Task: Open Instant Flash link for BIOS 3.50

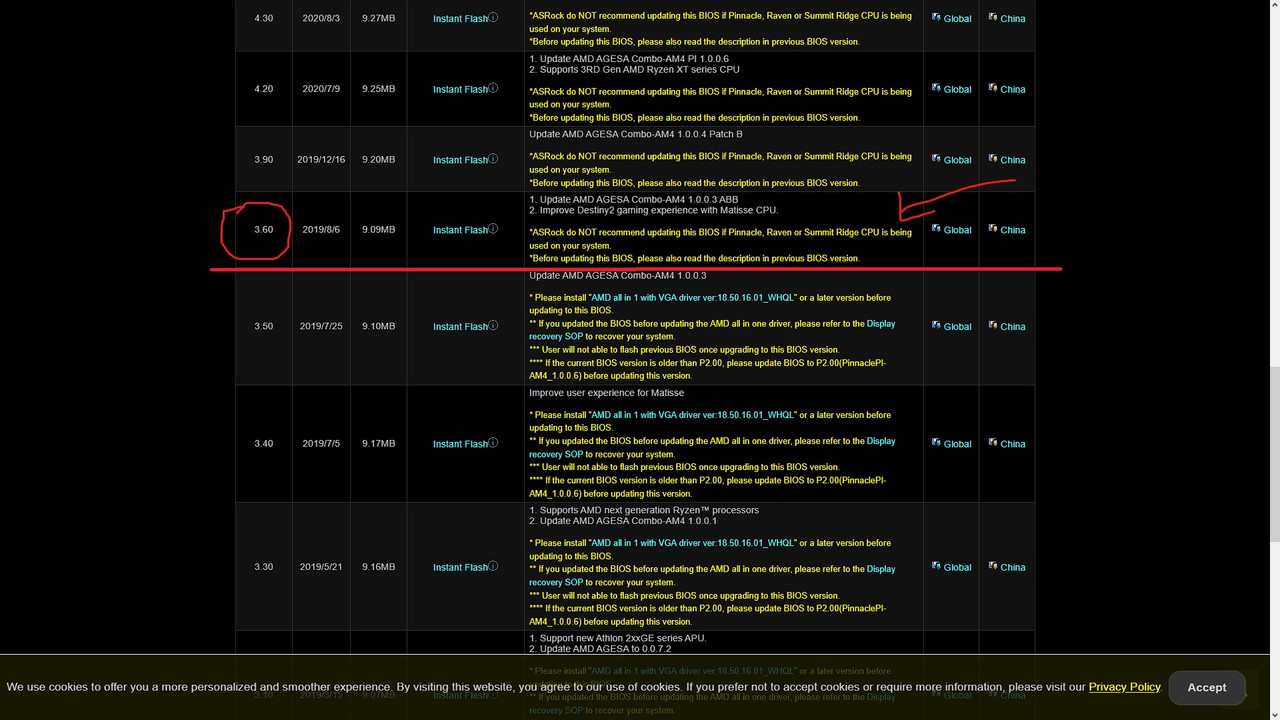Action: 460,327
